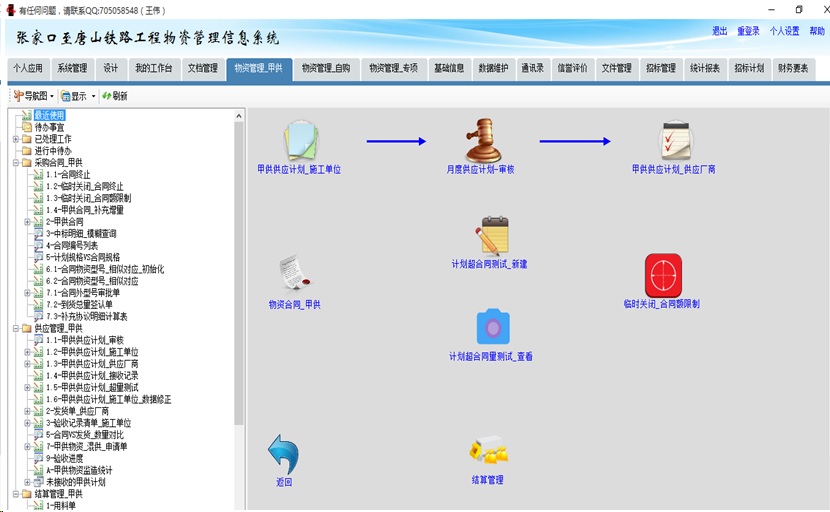Switch to the 物资管理_自购 tab

(326, 69)
